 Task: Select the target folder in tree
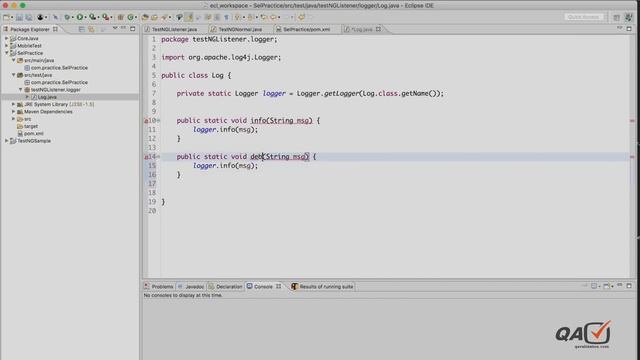coord(31,126)
